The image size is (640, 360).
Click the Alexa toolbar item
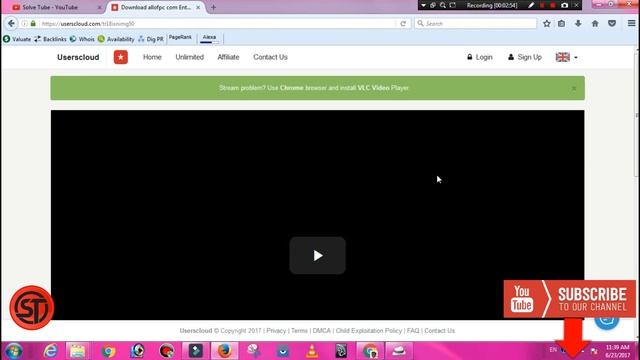(209, 38)
